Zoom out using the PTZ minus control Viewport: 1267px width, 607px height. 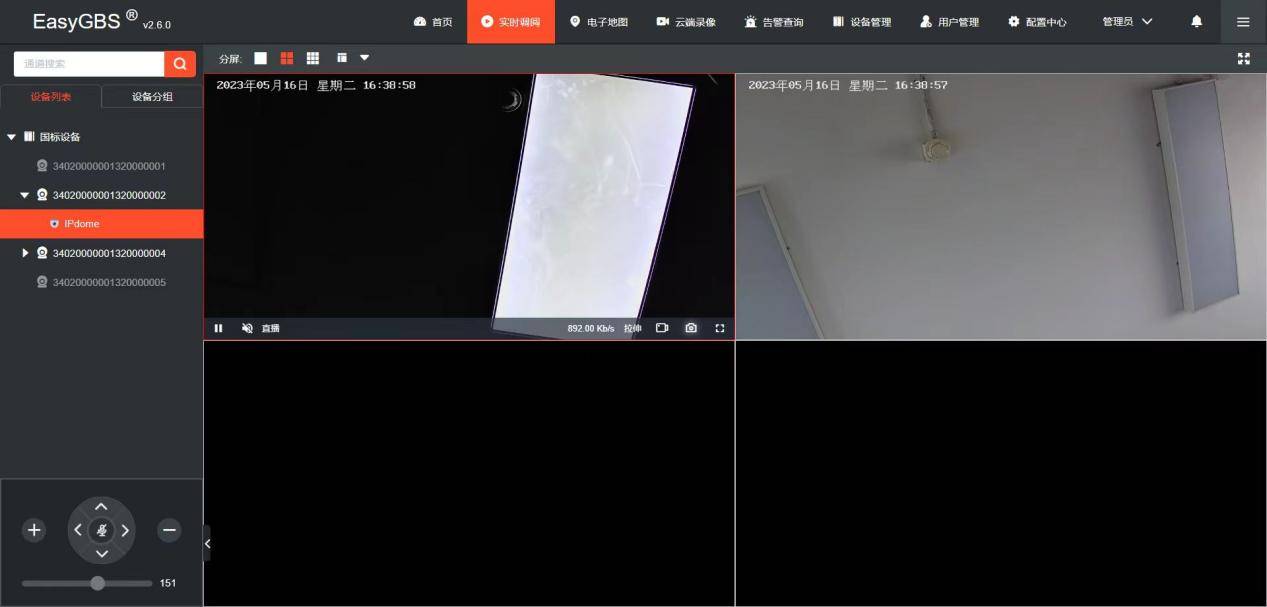168,530
